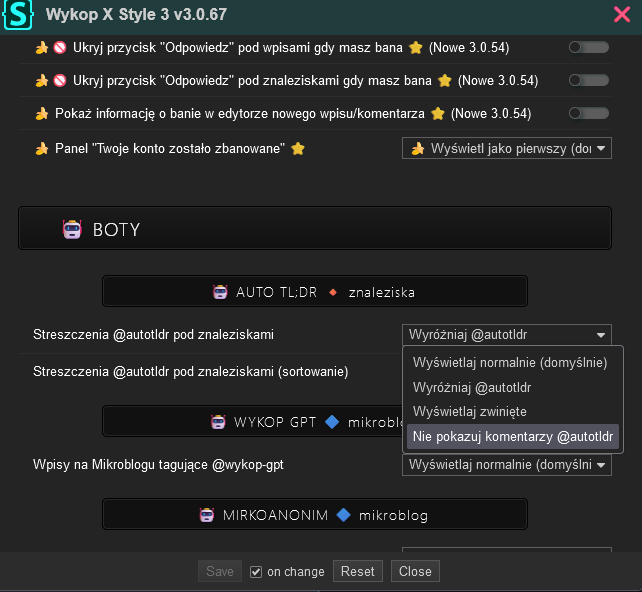Click the Close button in the footer

point(415,571)
